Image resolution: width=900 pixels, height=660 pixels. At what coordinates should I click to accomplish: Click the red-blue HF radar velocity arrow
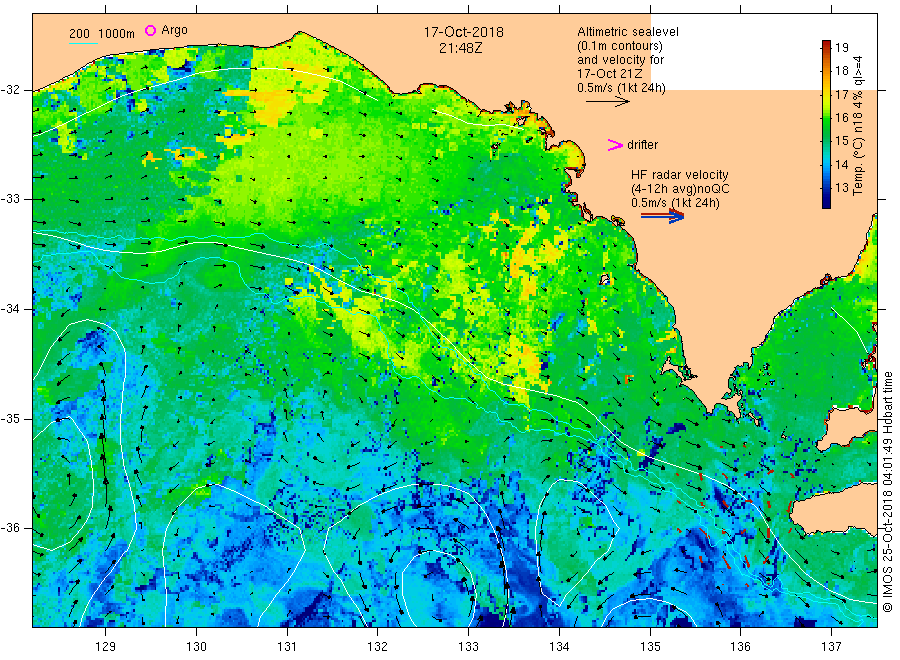pos(662,215)
